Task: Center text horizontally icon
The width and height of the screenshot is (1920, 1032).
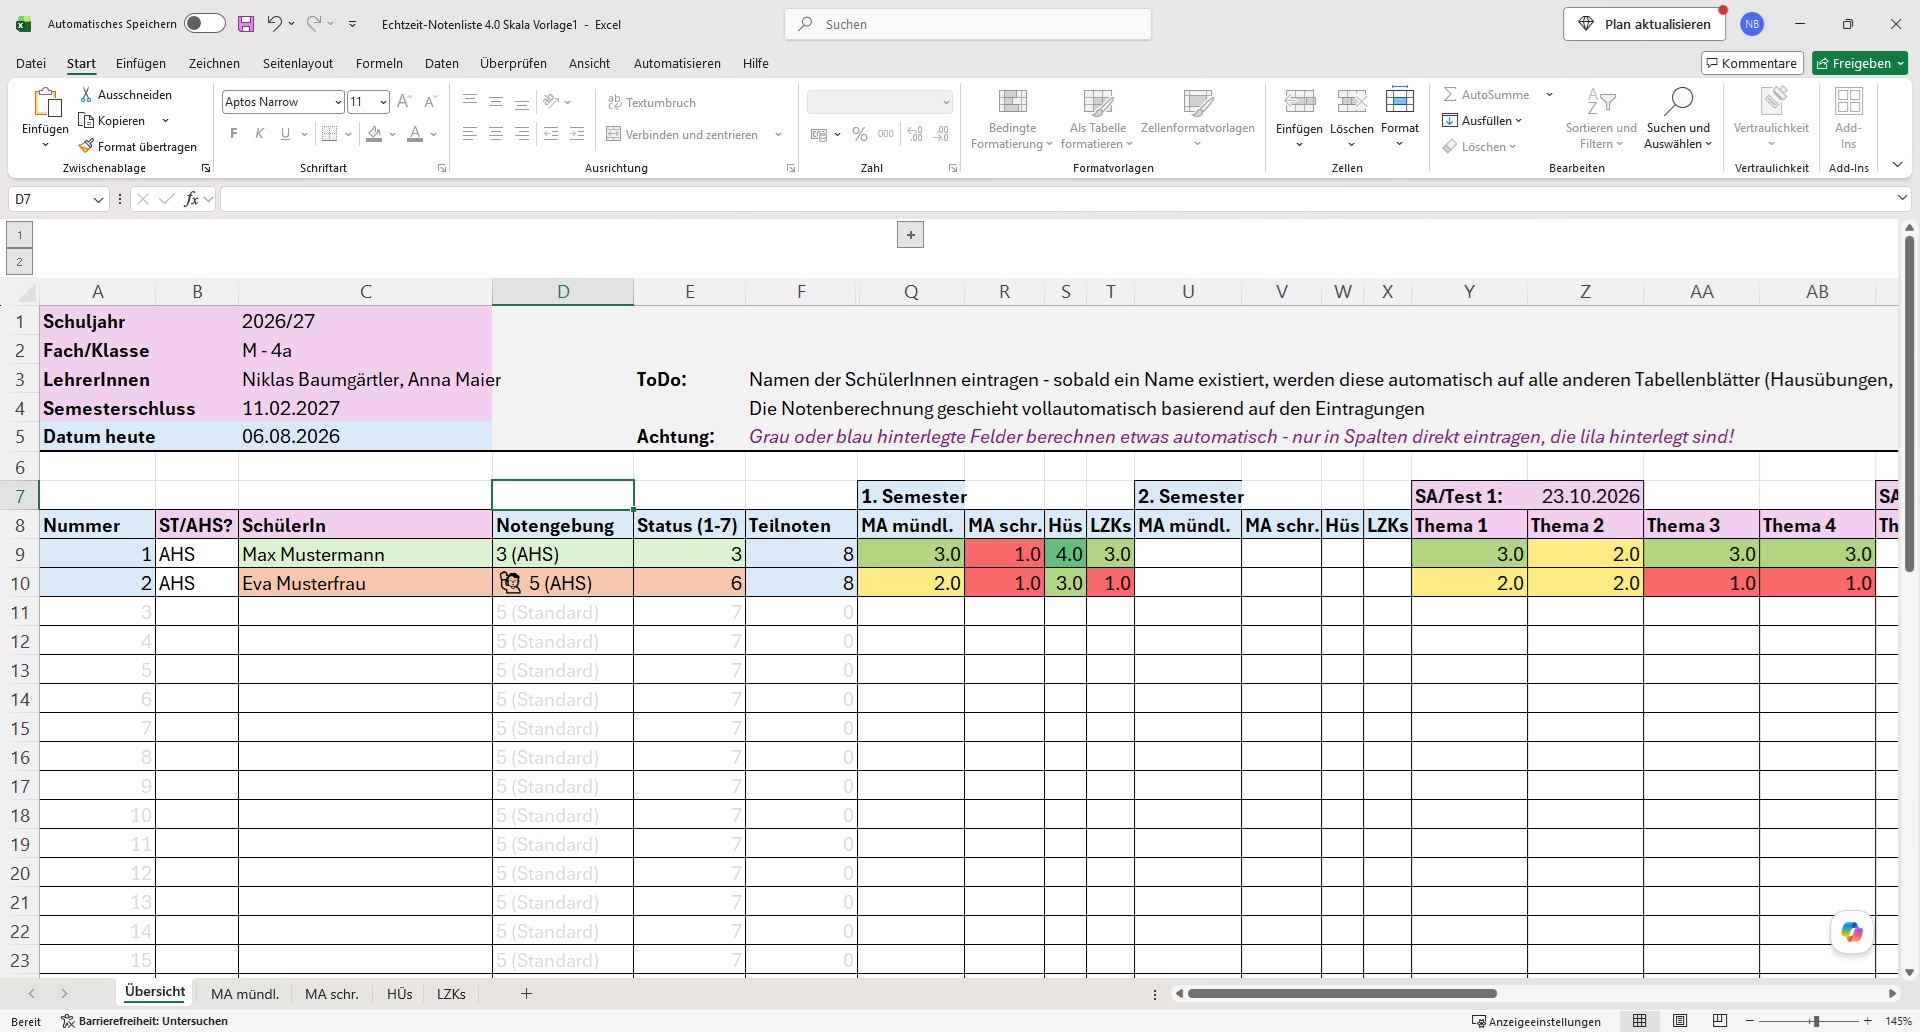Action: (496, 134)
